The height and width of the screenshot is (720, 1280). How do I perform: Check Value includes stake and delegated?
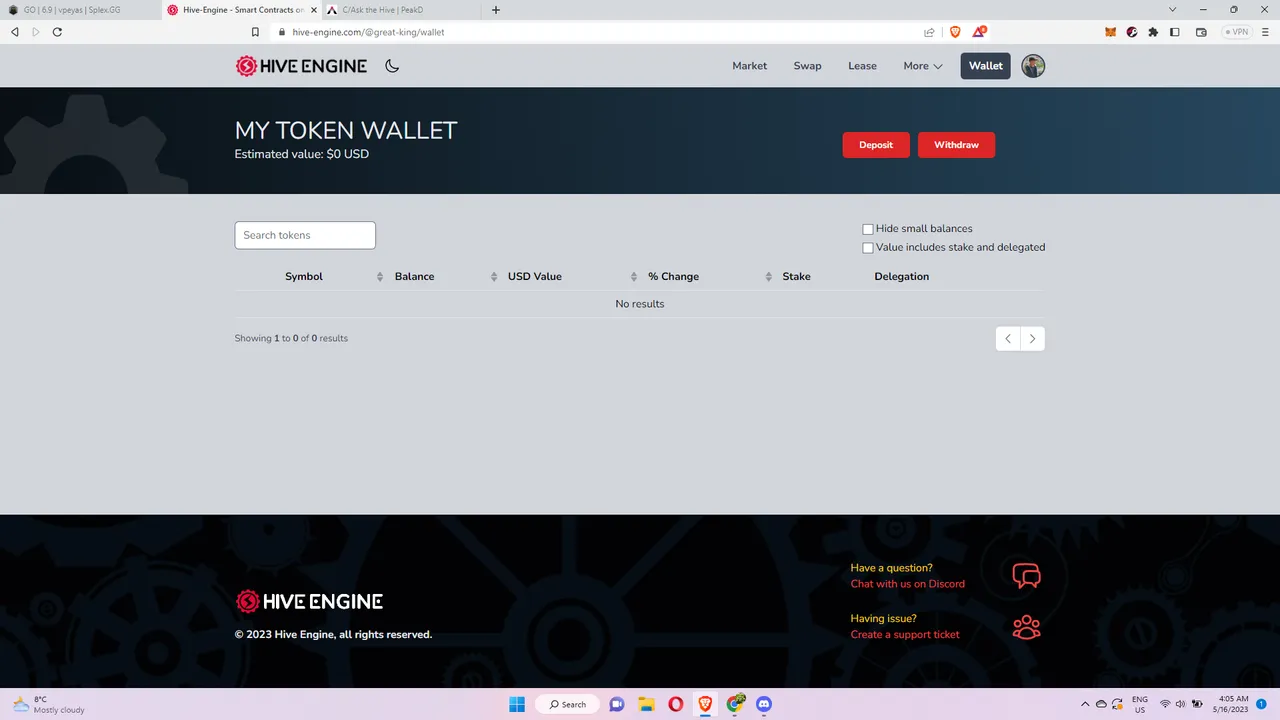coord(868,248)
